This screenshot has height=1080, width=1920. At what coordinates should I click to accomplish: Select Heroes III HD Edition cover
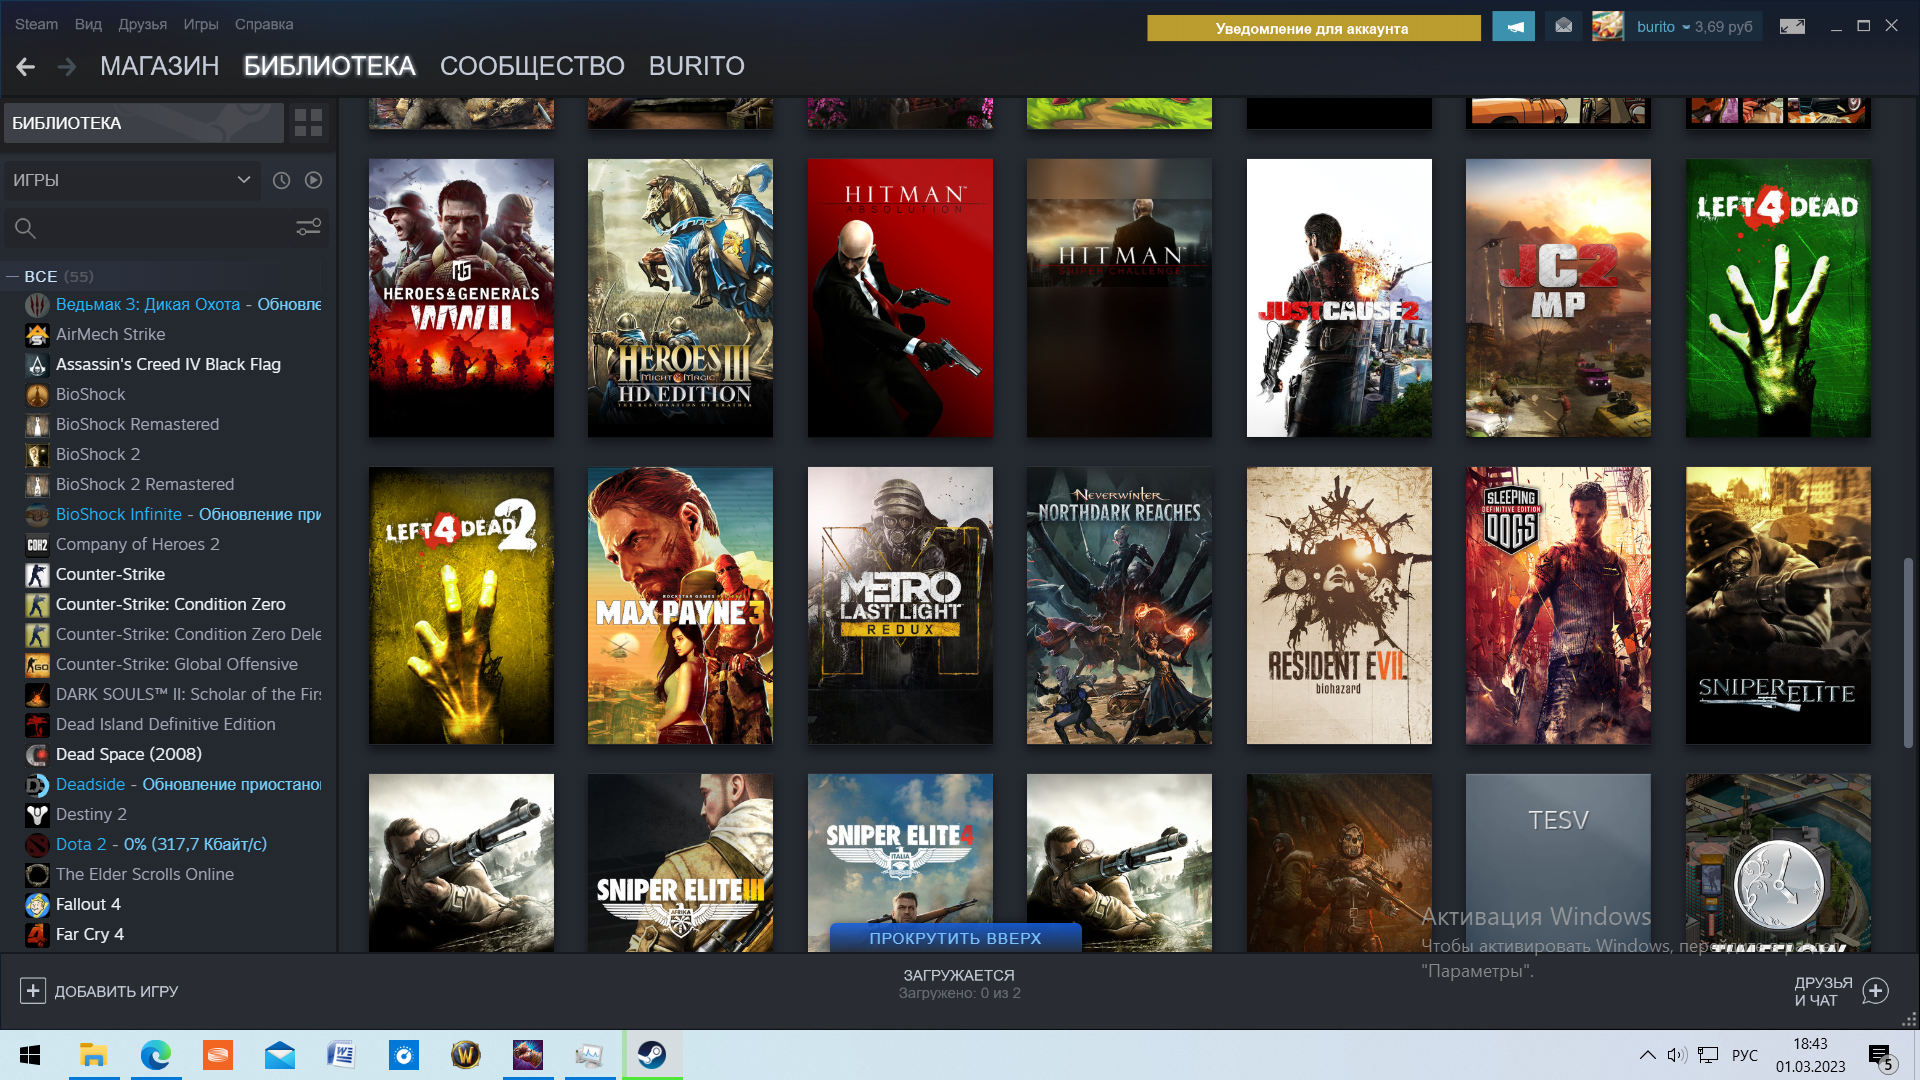[x=680, y=298]
